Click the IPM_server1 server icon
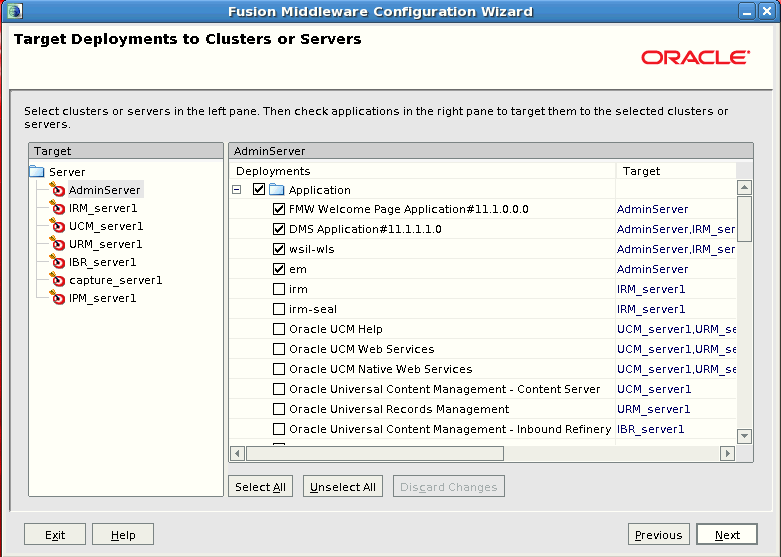This screenshot has height=557, width=781. [57, 297]
